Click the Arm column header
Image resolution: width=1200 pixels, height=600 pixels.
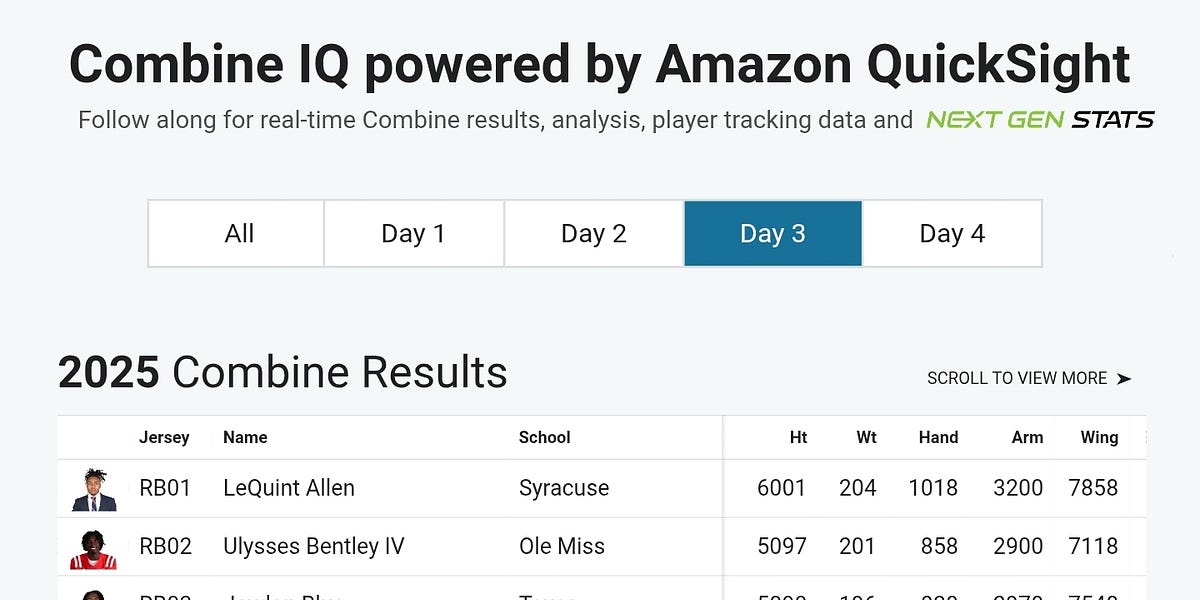pos(1027,437)
